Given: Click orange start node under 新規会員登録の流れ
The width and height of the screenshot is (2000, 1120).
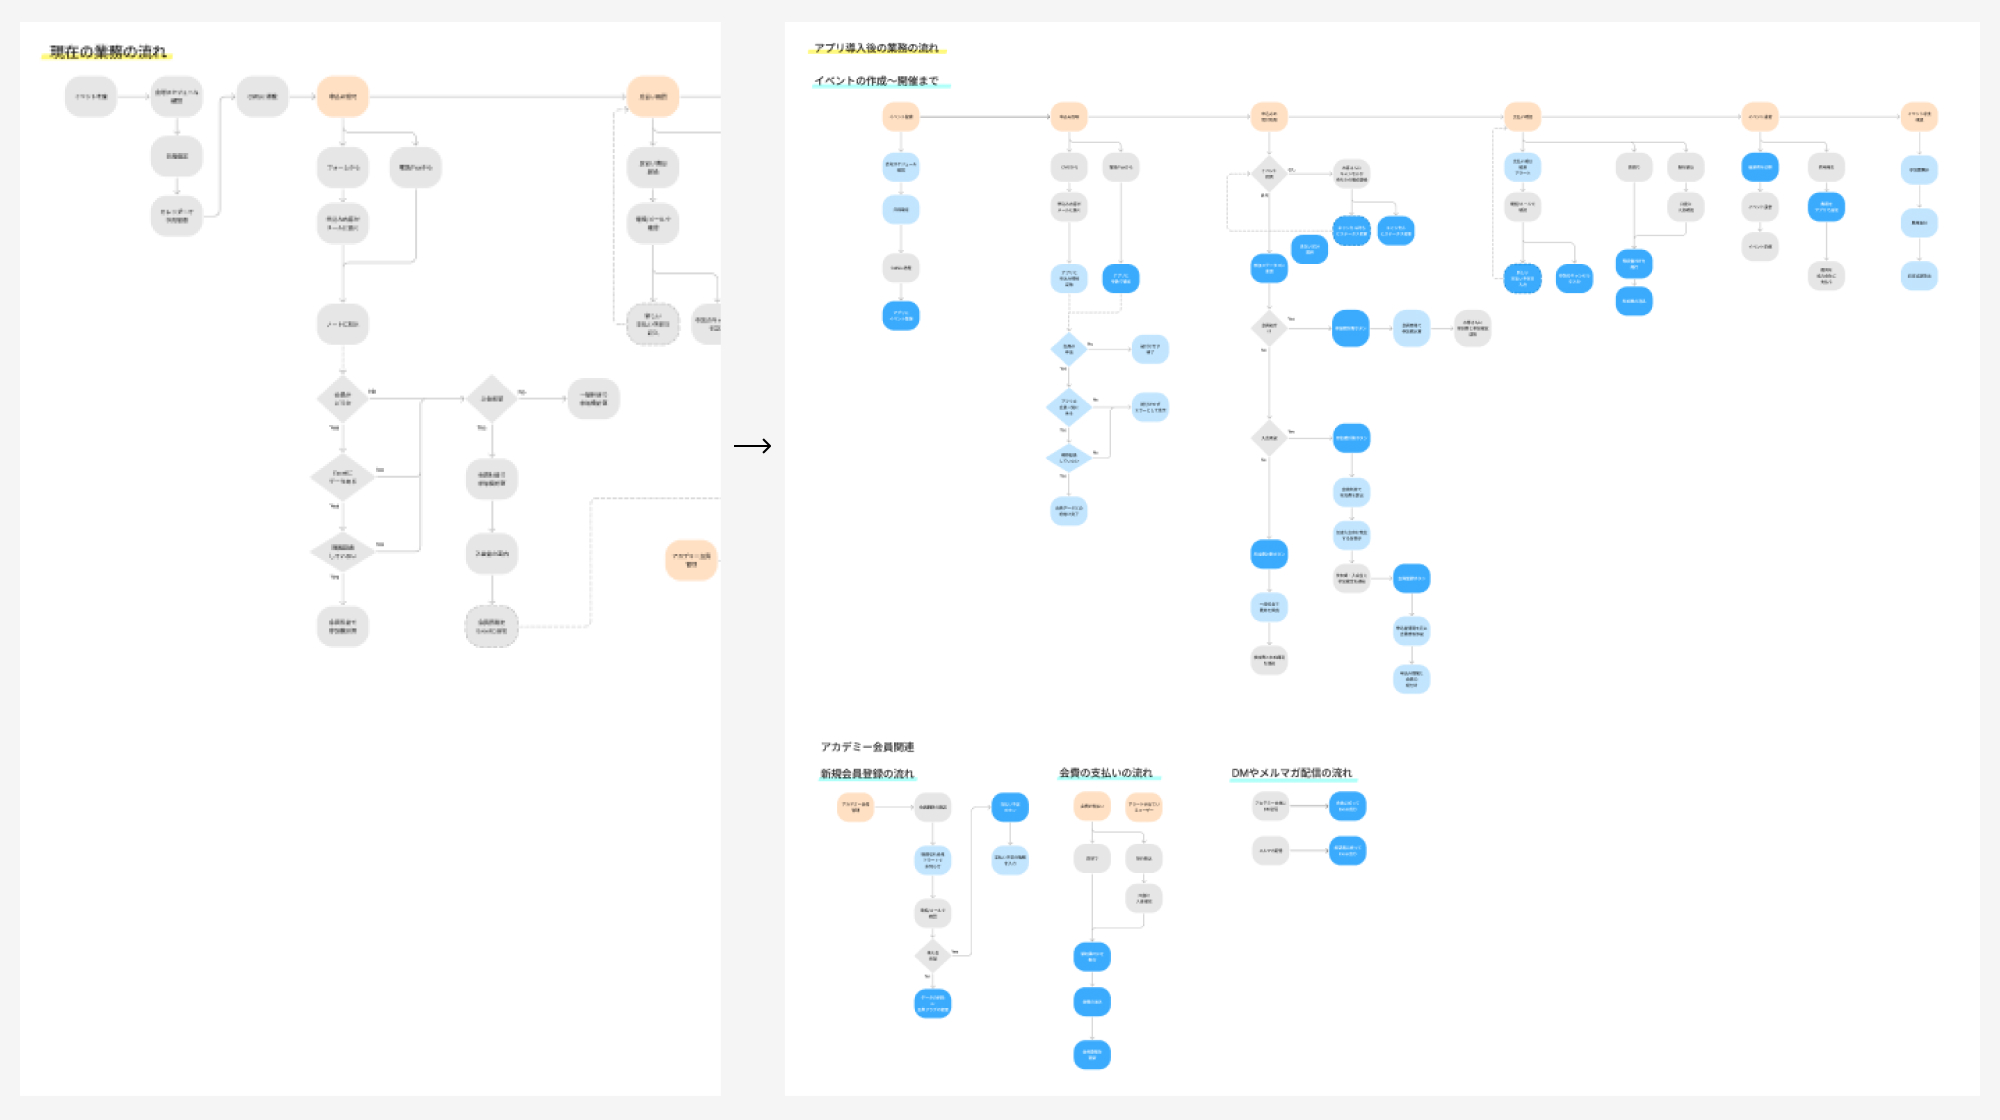Looking at the screenshot, I should point(855,807).
